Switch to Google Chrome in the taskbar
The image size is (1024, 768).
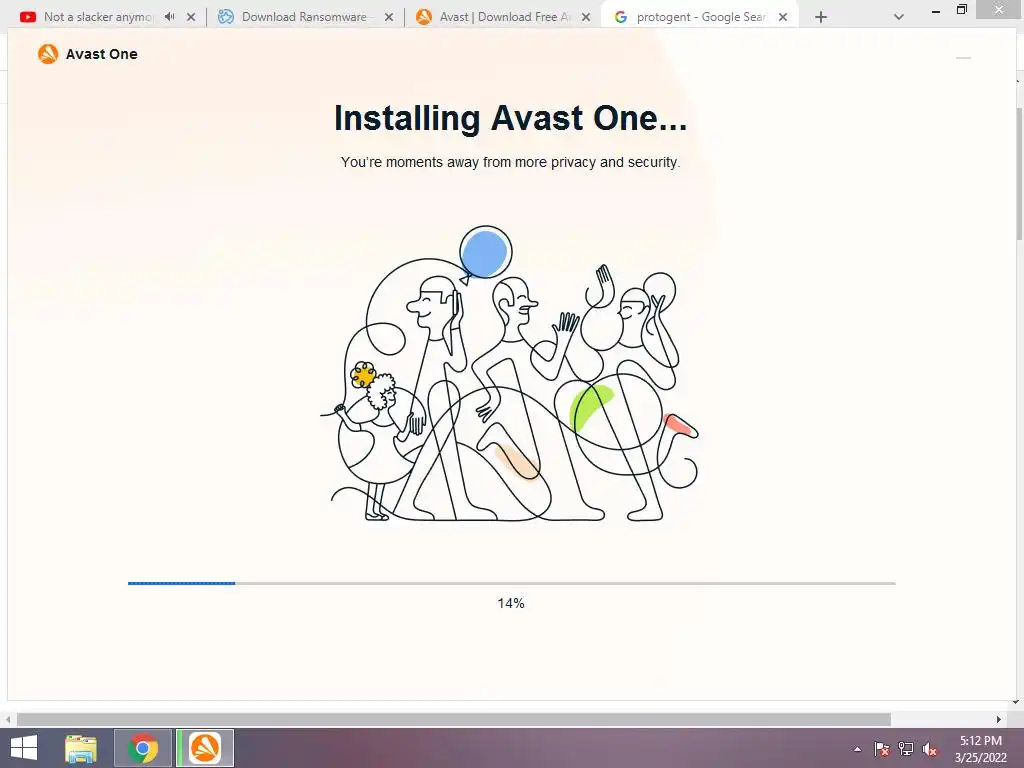click(x=143, y=748)
